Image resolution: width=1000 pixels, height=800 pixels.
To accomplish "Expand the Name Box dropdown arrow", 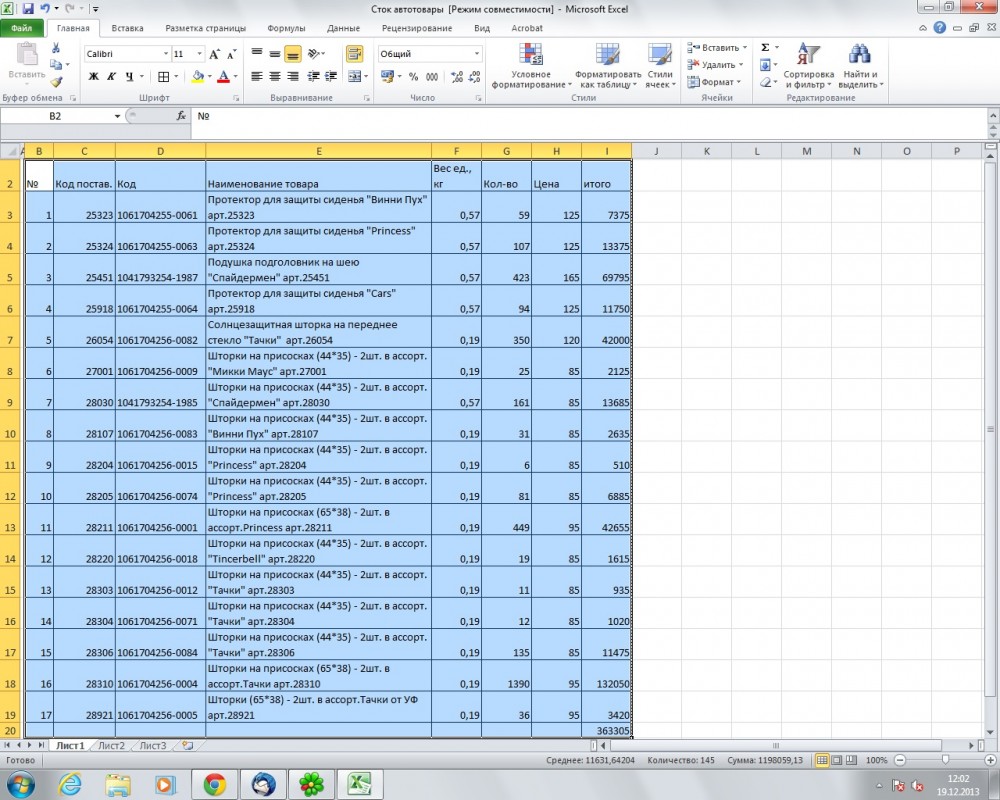I will (117, 116).
